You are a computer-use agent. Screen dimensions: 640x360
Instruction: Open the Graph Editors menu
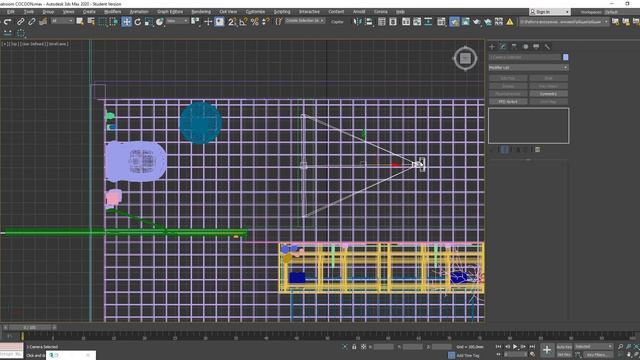pos(170,12)
